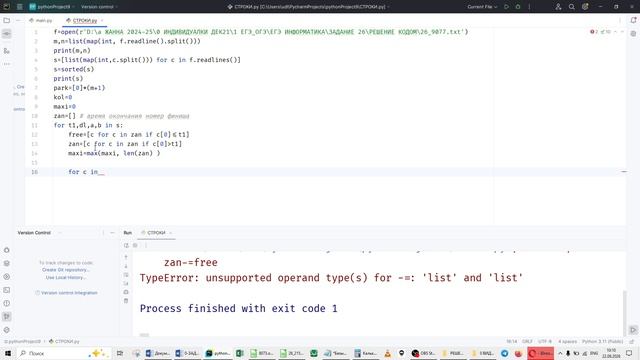
Task: Open Search Everywhere magnifier icon
Action: pyautogui.click(x=572, y=7)
